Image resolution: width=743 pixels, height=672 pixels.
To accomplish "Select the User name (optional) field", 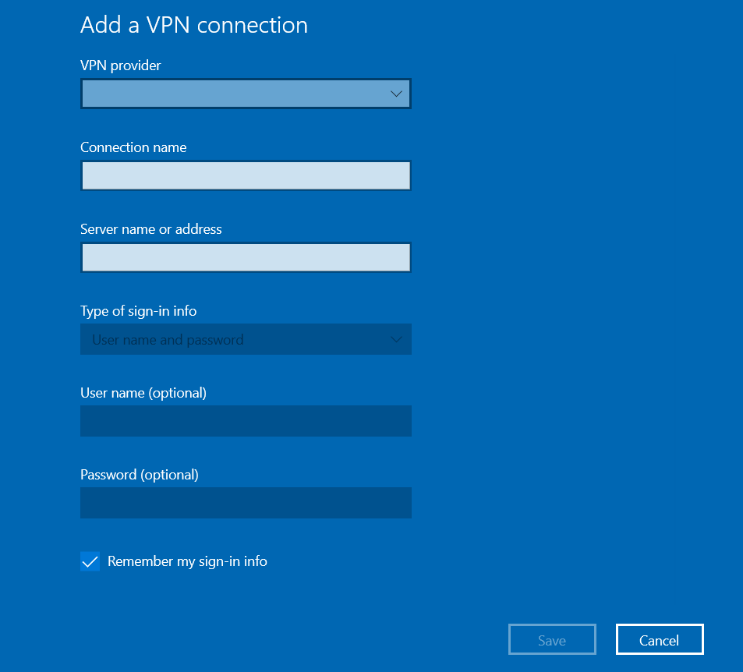I will tap(245, 421).
